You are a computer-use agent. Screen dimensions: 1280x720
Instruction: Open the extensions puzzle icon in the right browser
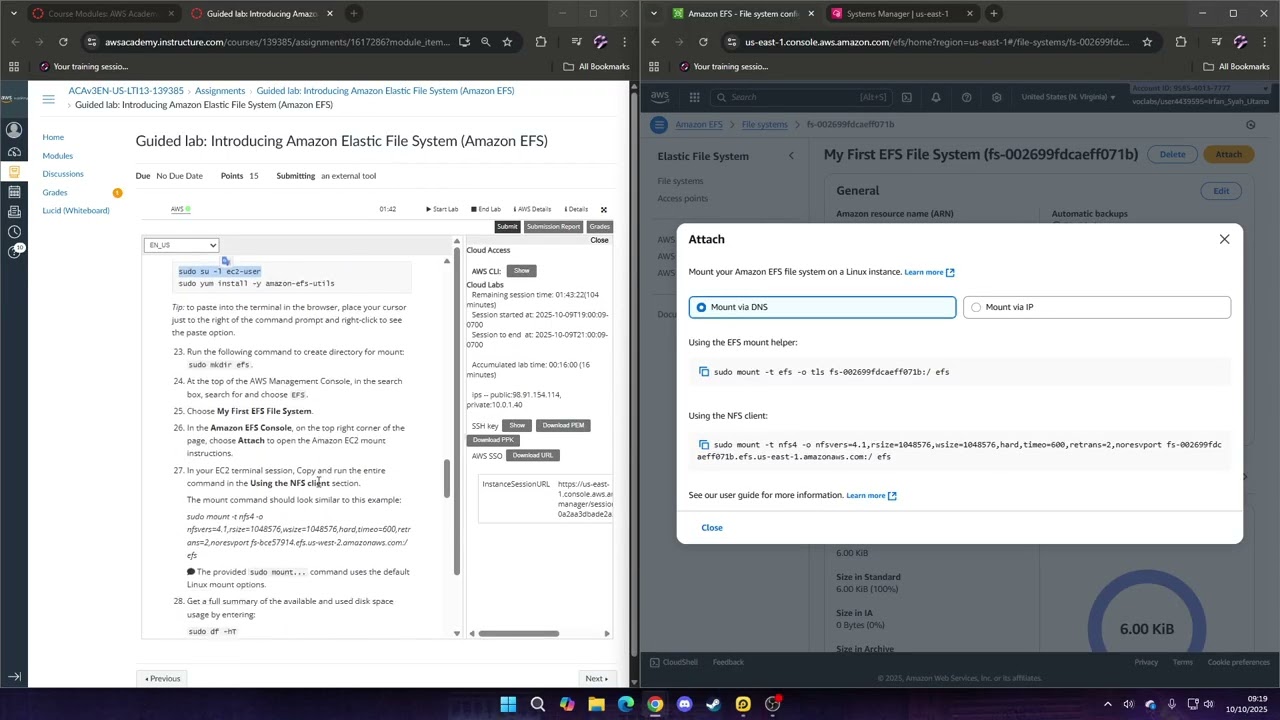(x=1181, y=42)
